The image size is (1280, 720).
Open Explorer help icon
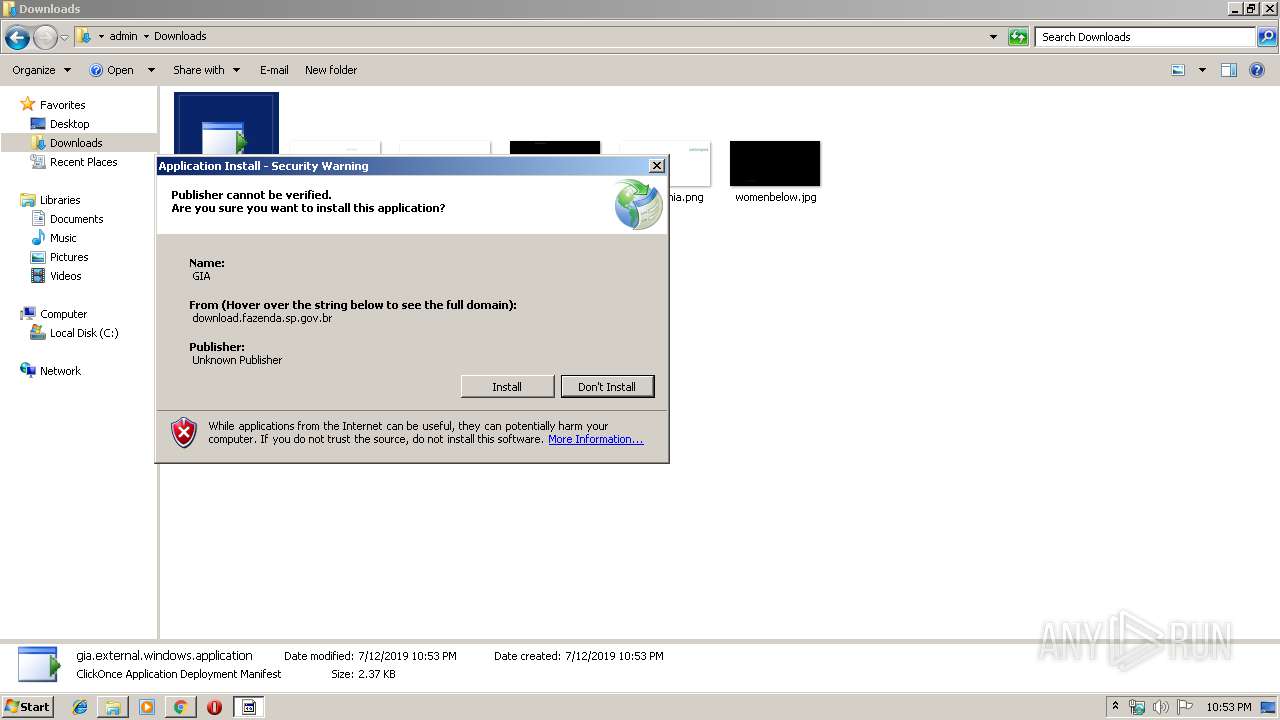(x=1257, y=70)
